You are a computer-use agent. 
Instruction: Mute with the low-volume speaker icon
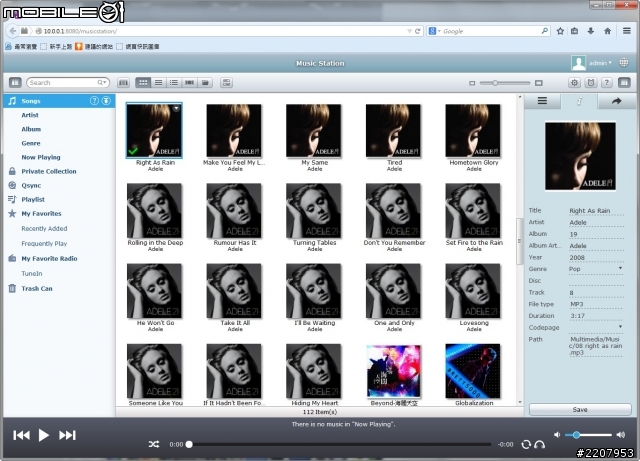pyautogui.click(x=557, y=435)
